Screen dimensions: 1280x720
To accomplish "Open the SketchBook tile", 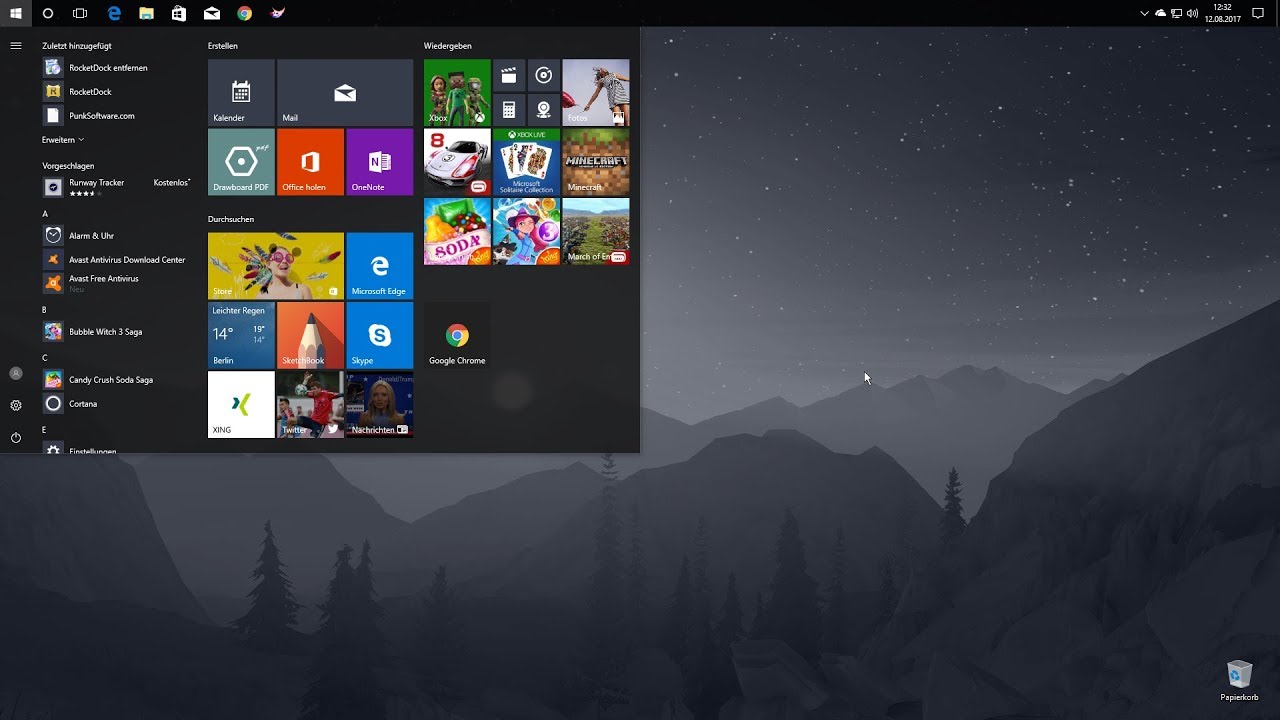I will 310,335.
